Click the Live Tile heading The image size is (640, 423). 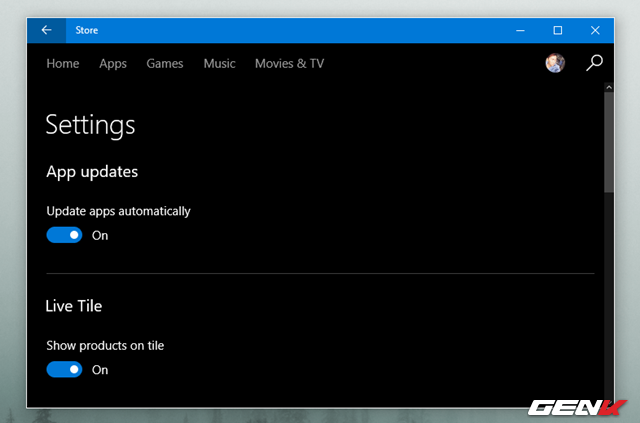(x=74, y=306)
